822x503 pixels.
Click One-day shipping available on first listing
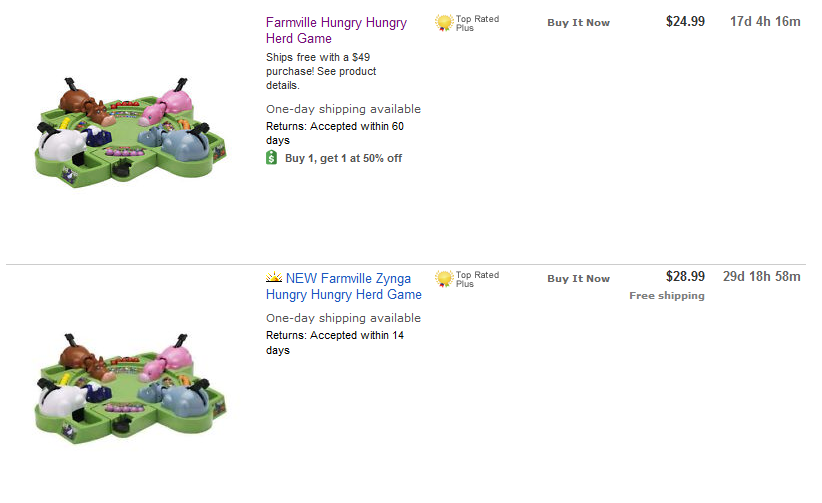click(343, 109)
